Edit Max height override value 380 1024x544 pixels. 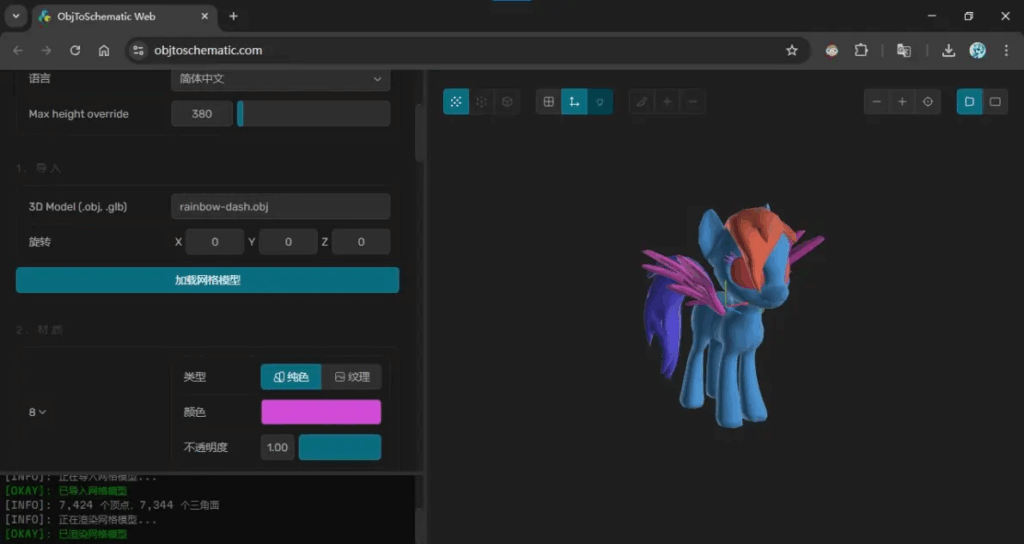202,114
